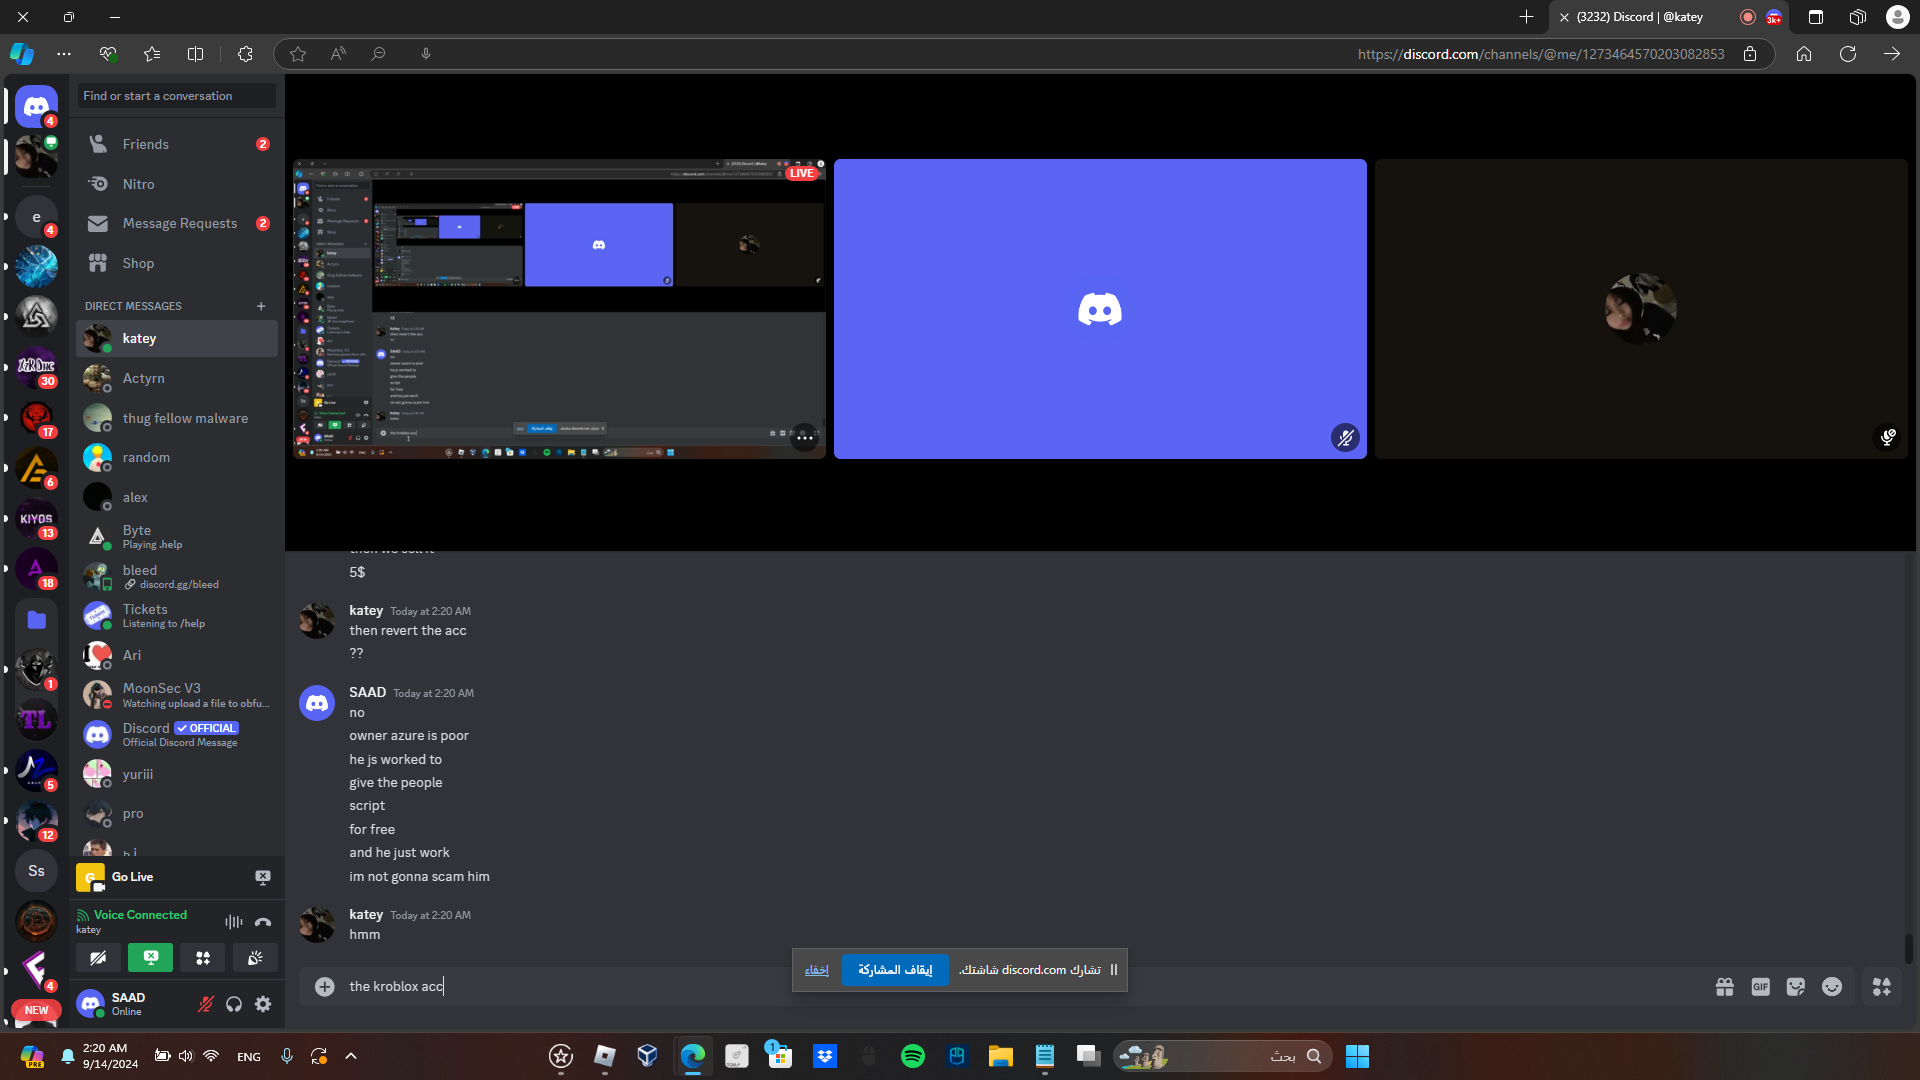Open Discord home direct messages icon
Viewport: 1920px width, 1080px height.
pyautogui.click(x=37, y=106)
